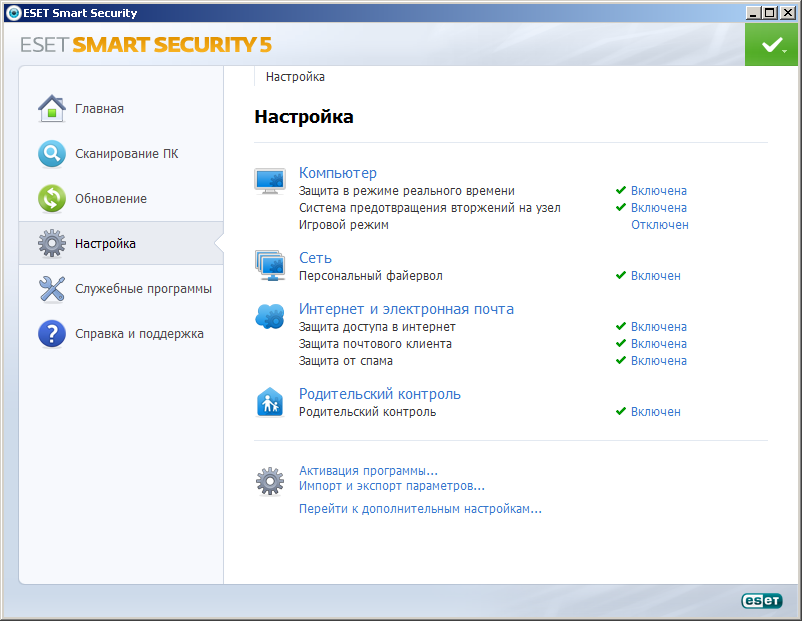Click the gear Setup icon in sidebar
This screenshot has height=621, width=802.
pyautogui.click(x=52, y=243)
